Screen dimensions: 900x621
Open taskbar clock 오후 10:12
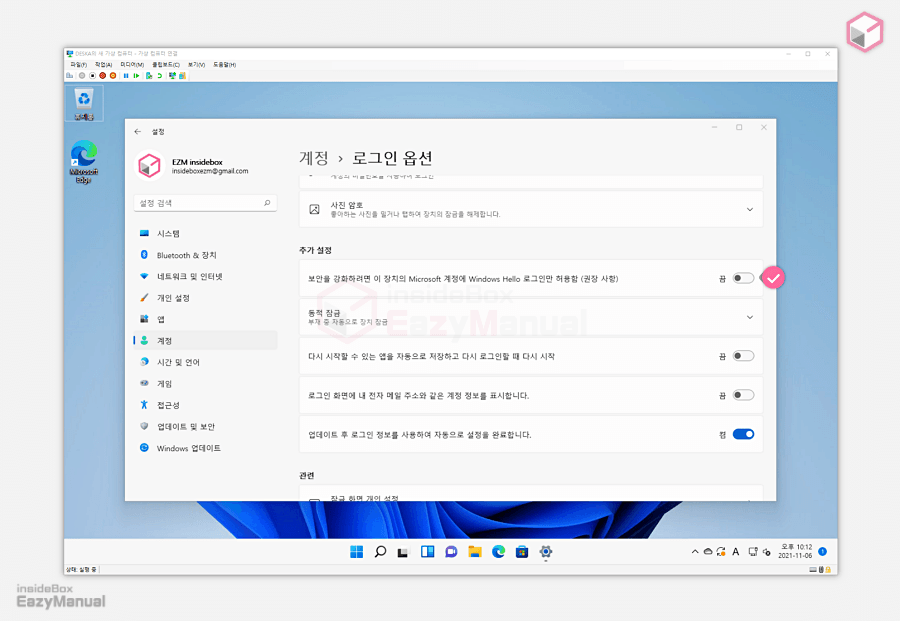(796, 551)
